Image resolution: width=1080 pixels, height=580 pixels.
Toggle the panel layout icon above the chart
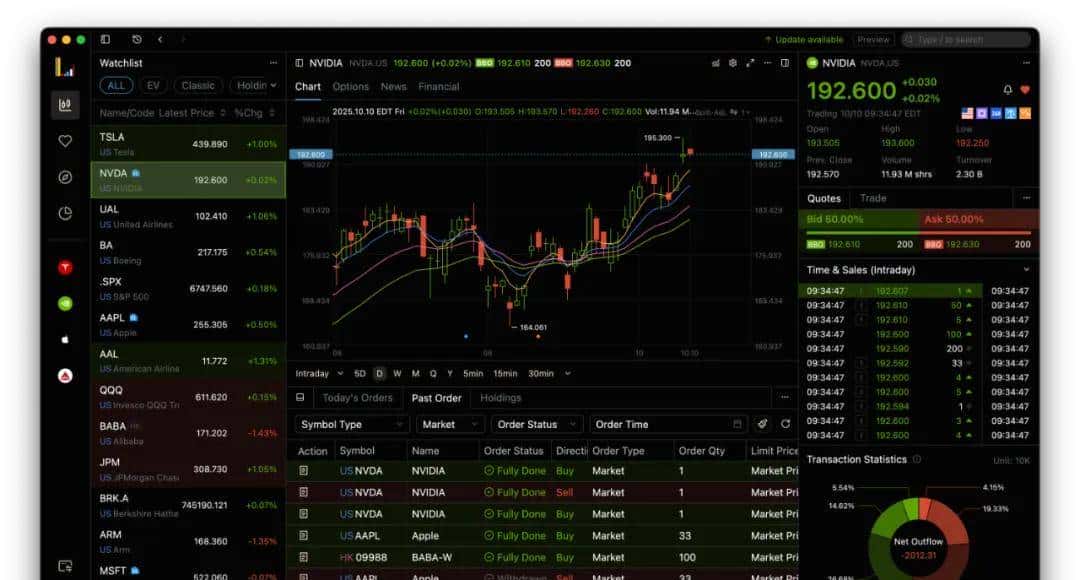click(785, 62)
